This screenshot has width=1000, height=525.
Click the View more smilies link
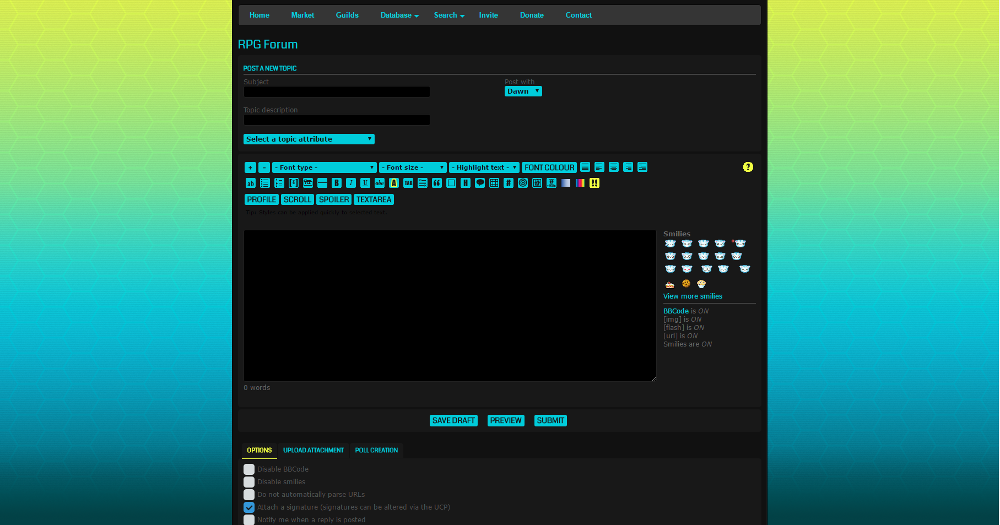tap(692, 296)
